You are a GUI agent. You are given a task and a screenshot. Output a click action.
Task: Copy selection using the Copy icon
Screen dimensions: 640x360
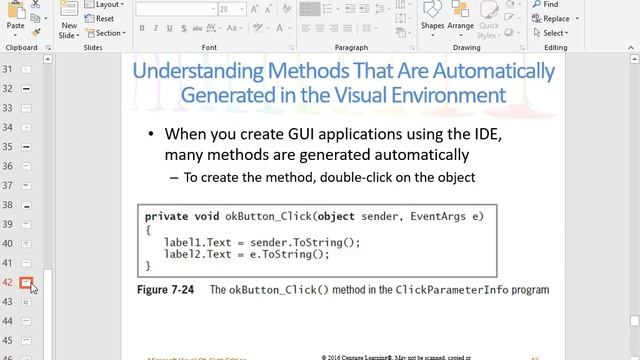click(36, 18)
